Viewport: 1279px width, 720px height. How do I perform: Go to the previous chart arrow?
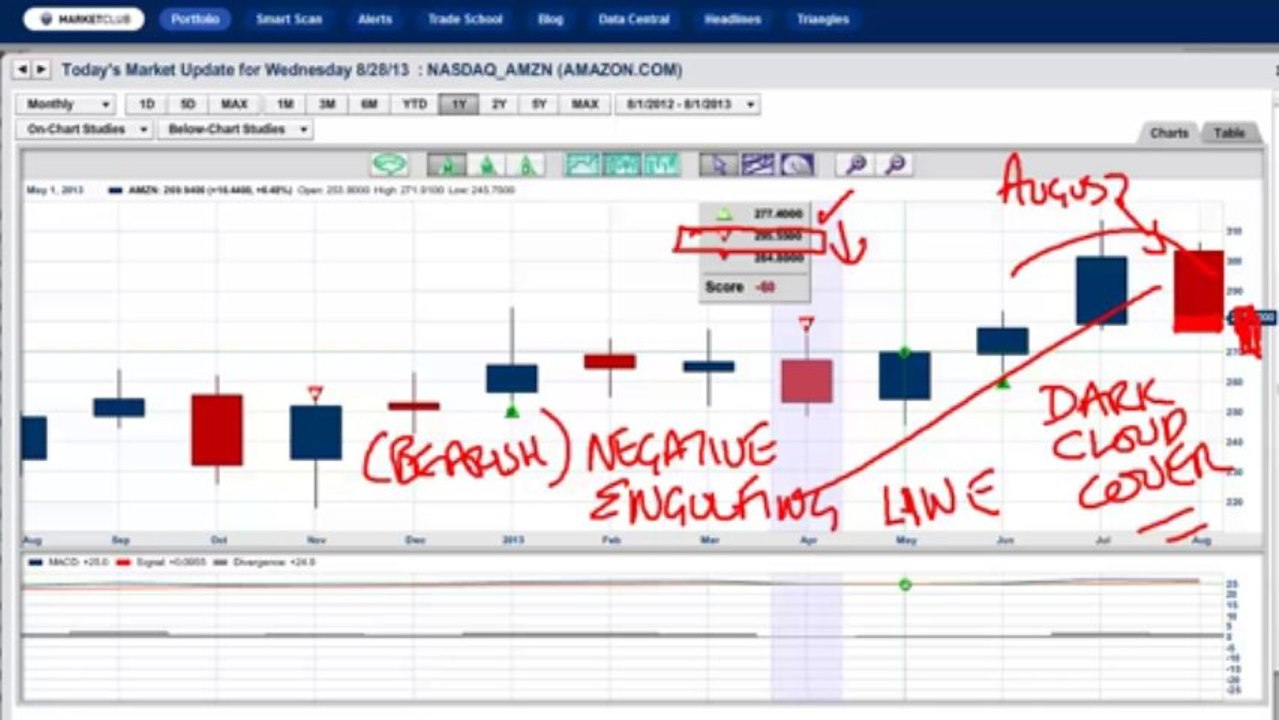22,69
